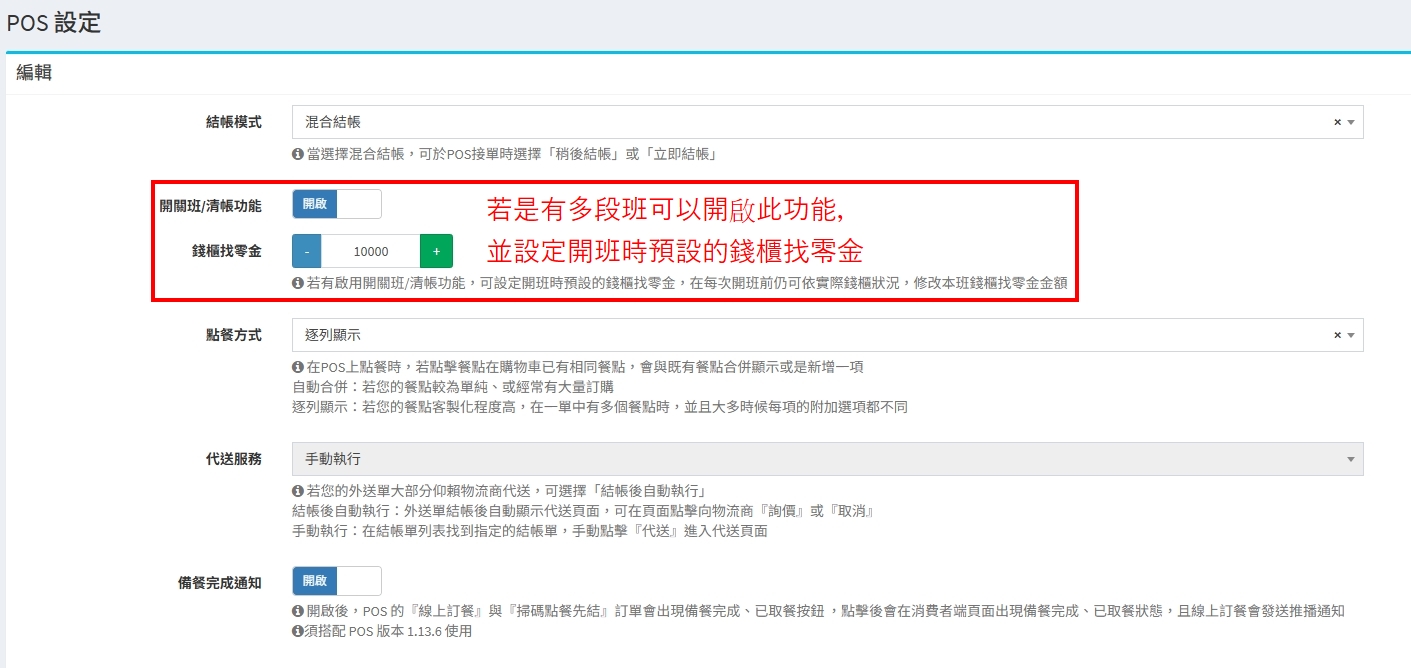
Task: Expand the 點餐方式 dropdown showing 逐列顯示
Action: 827,335
